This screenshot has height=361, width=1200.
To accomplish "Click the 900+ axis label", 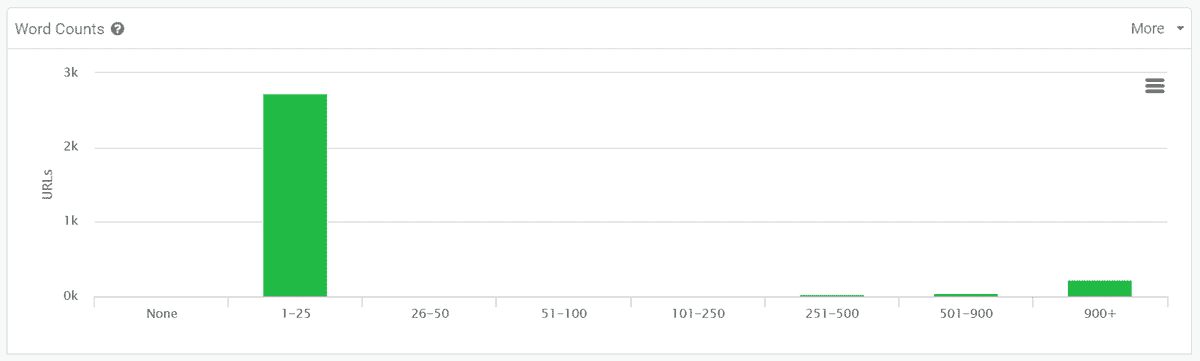I will point(1100,313).
